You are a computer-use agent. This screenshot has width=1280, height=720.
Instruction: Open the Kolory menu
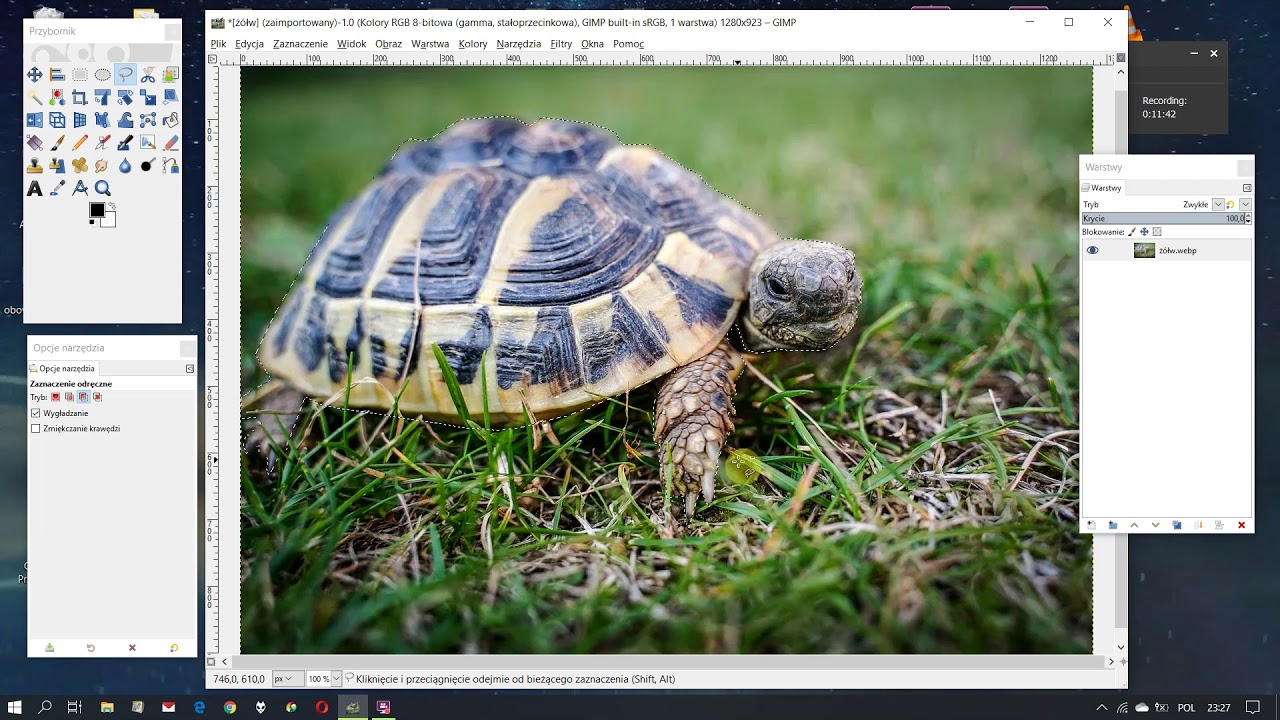coord(473,44)
